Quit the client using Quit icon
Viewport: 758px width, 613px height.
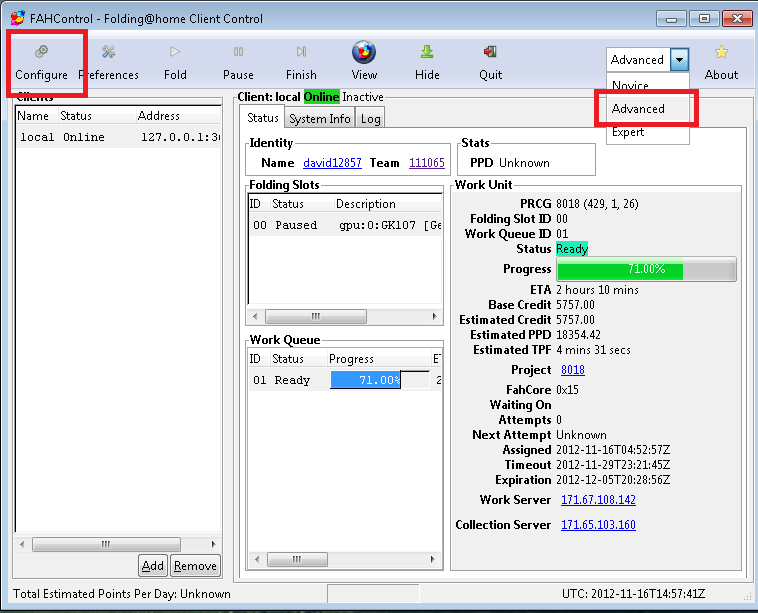490,61
